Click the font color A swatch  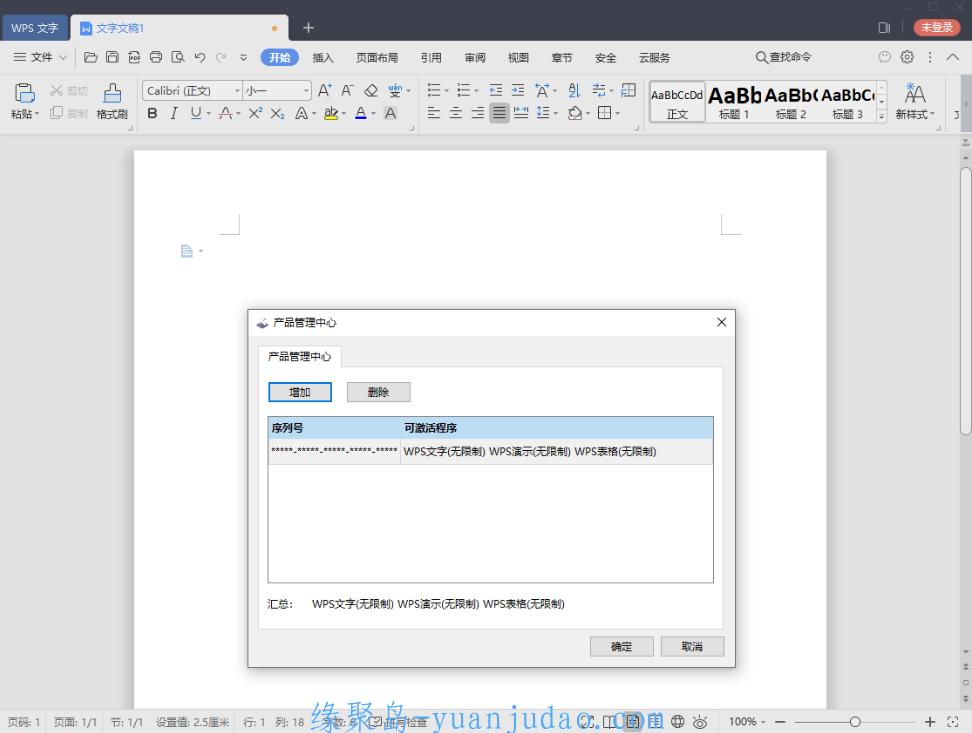[x=361, y=113]
